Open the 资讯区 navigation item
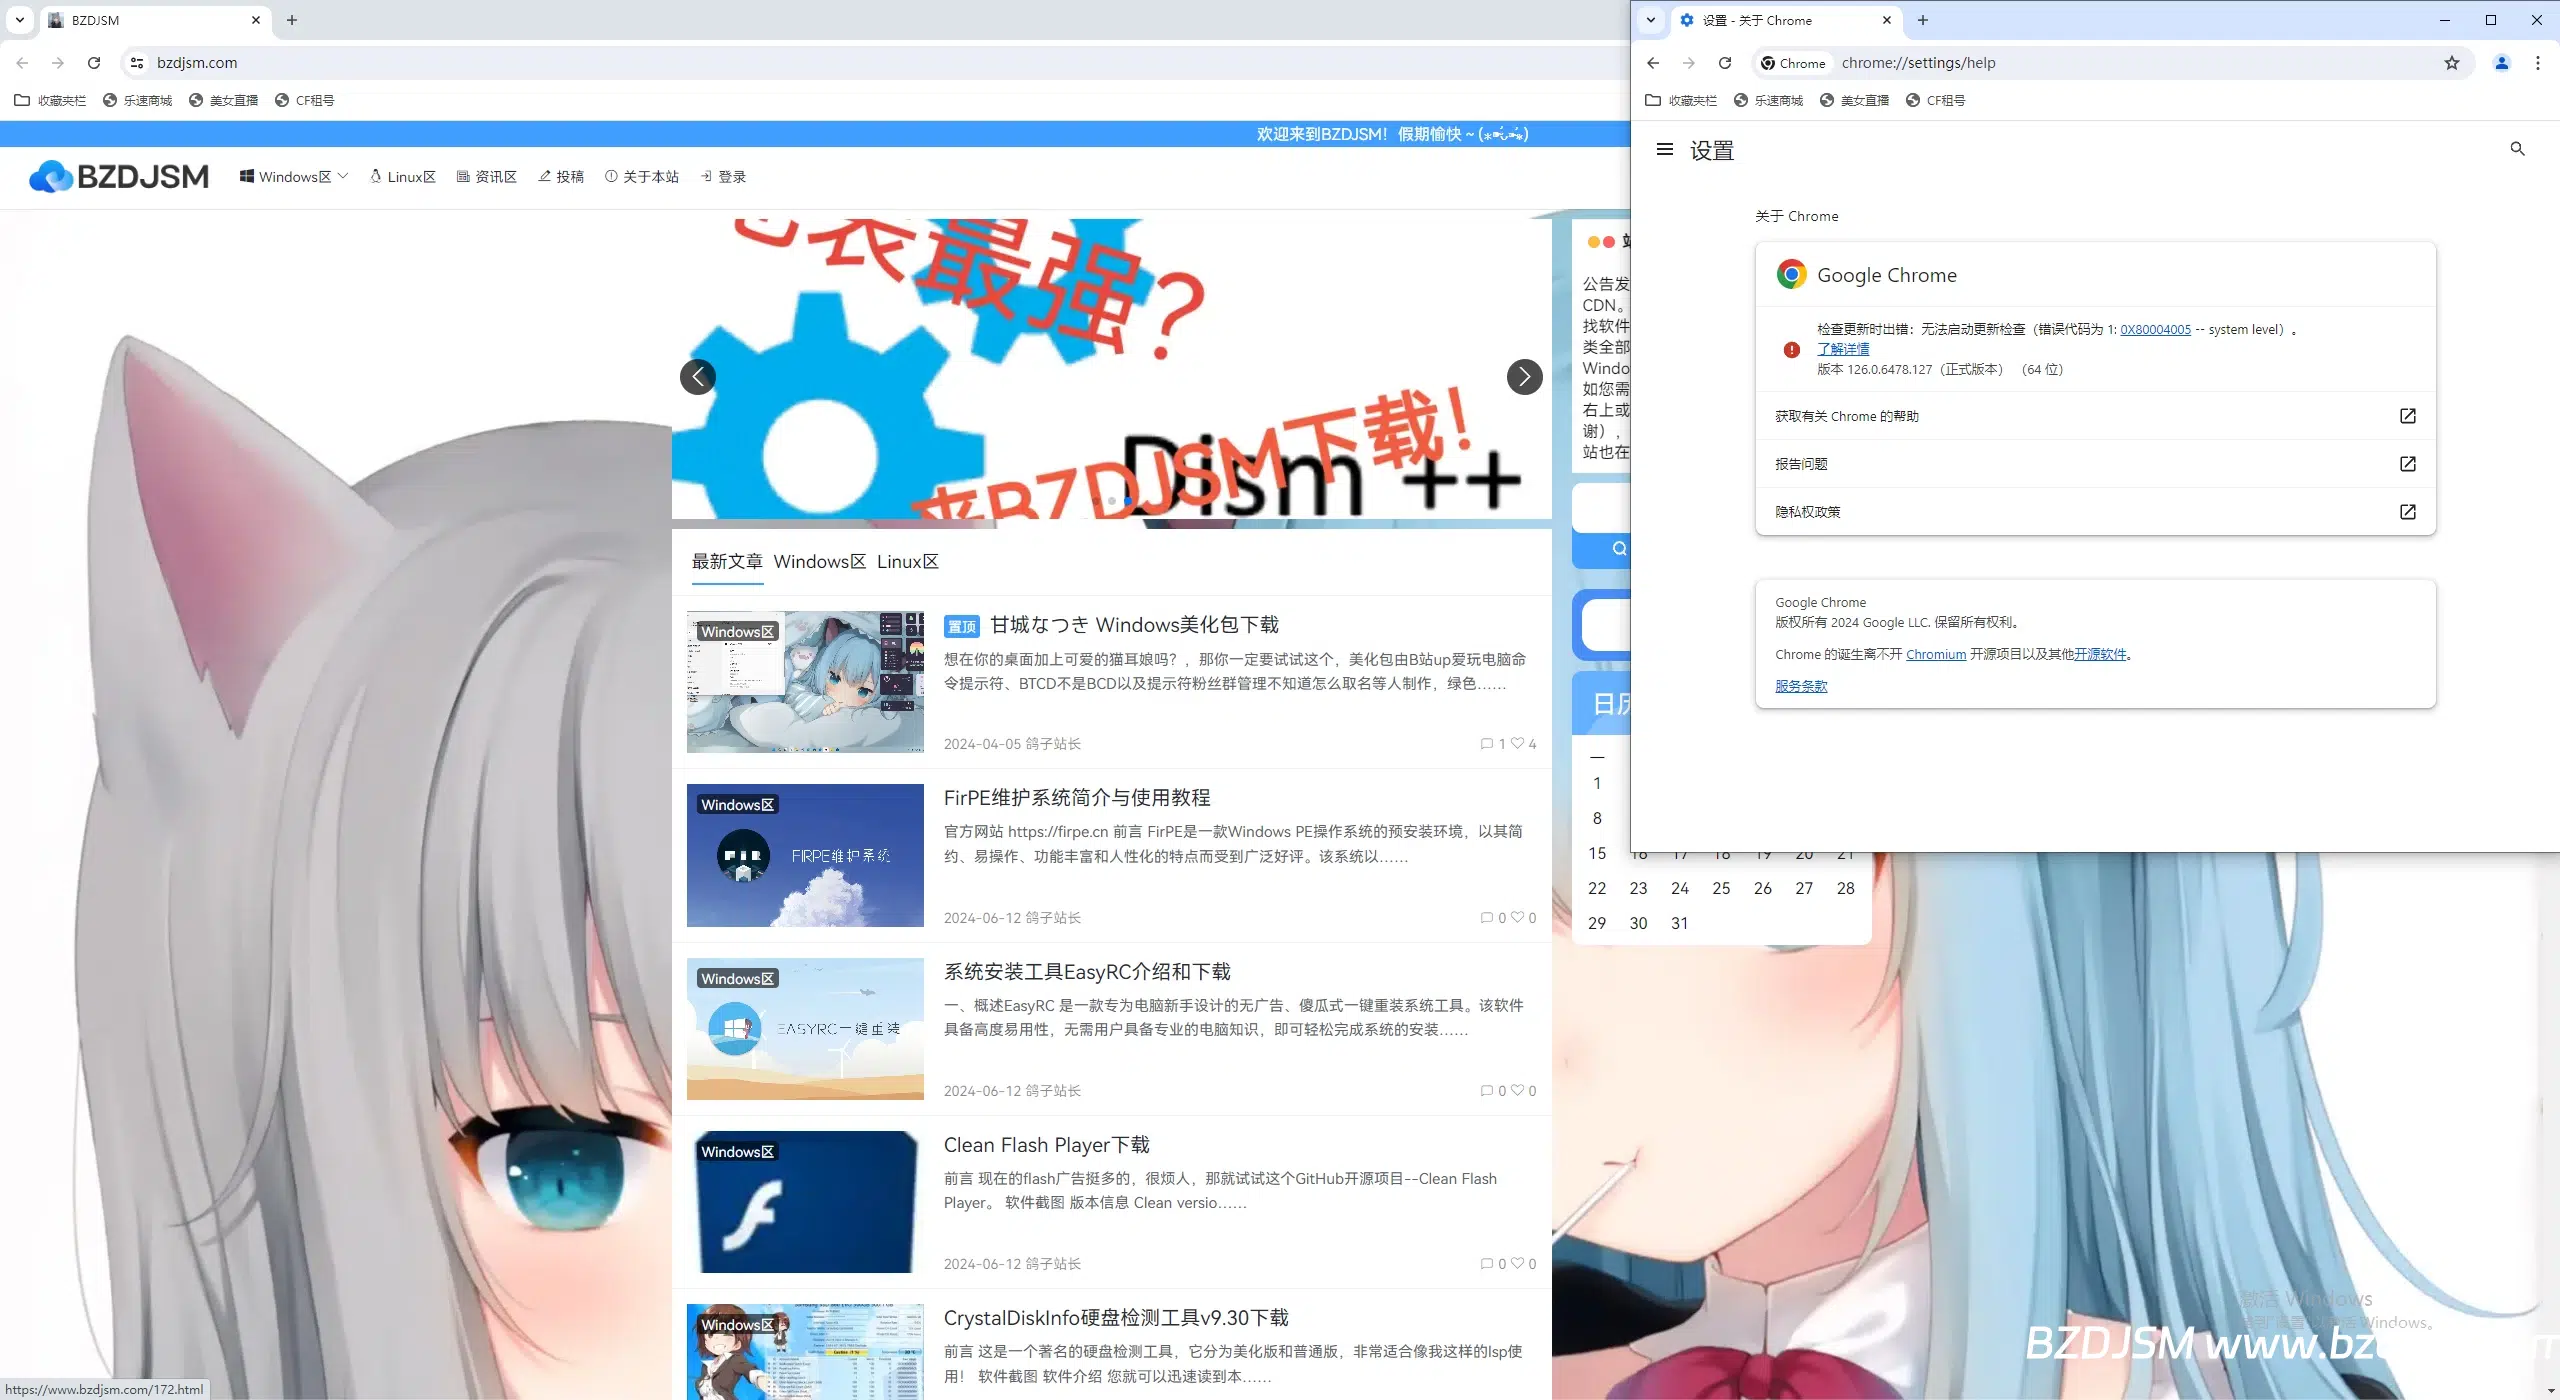Screen dimensions: 2560x1400 [x=487, y=176]
